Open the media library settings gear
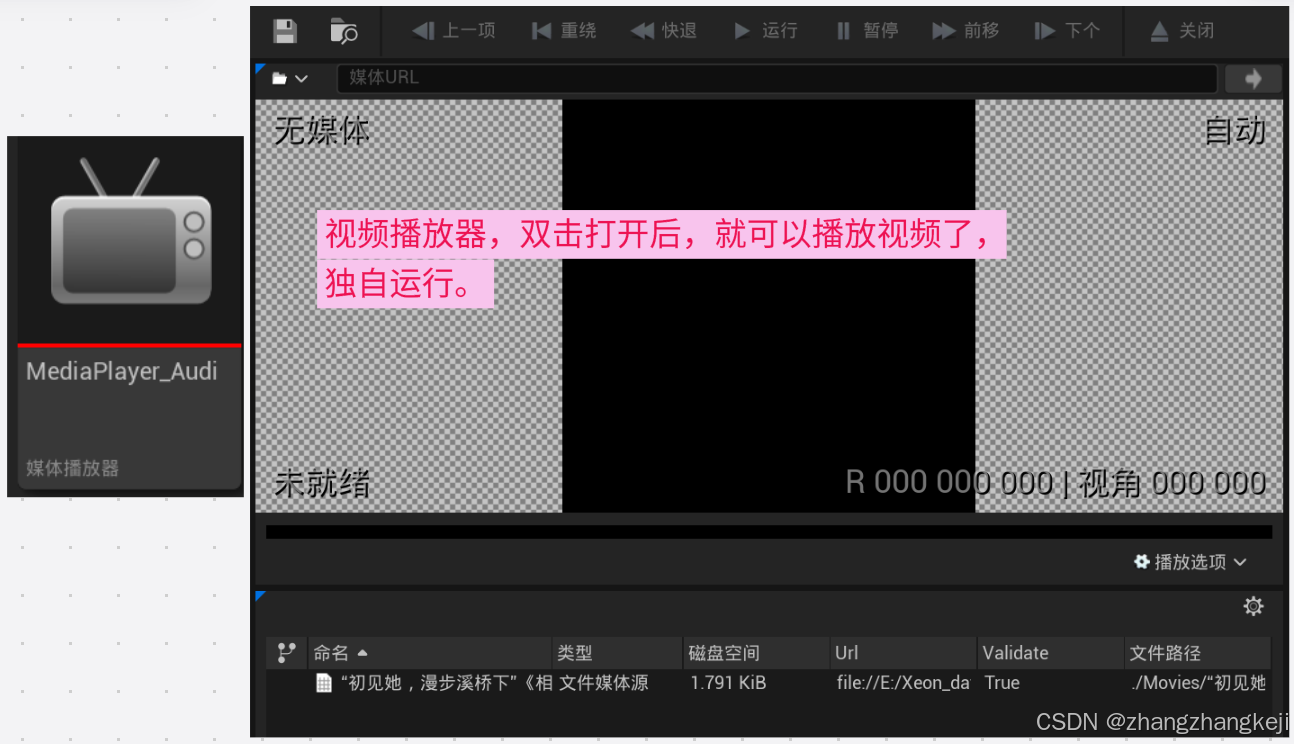The width and height of the screenshot is (1294, 744). point(1253,606)
